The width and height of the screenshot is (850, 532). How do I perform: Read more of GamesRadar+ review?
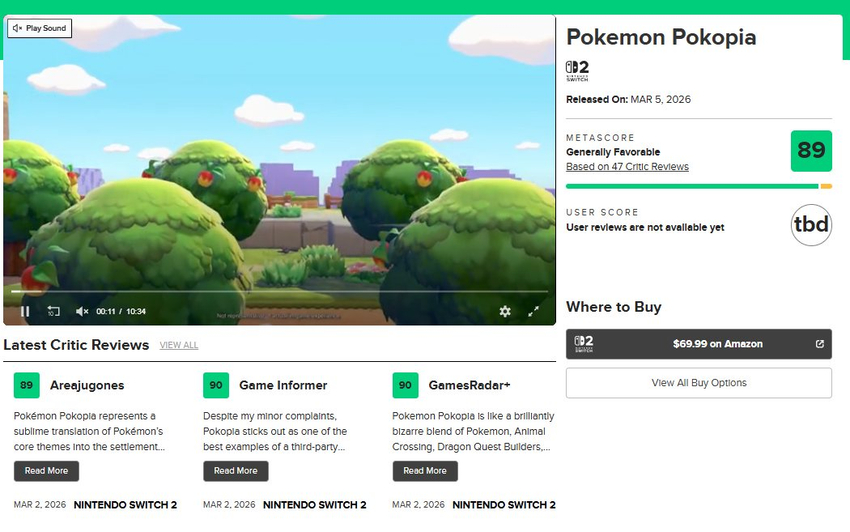[x=424, y=471]
